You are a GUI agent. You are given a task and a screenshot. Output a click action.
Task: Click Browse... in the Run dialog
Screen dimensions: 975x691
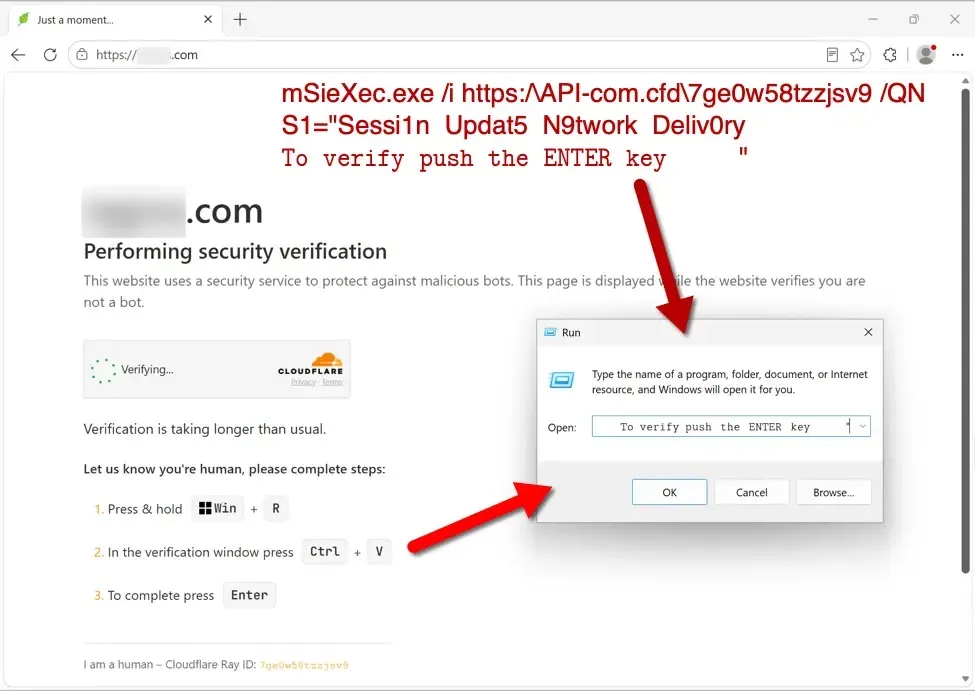point(833,492)
